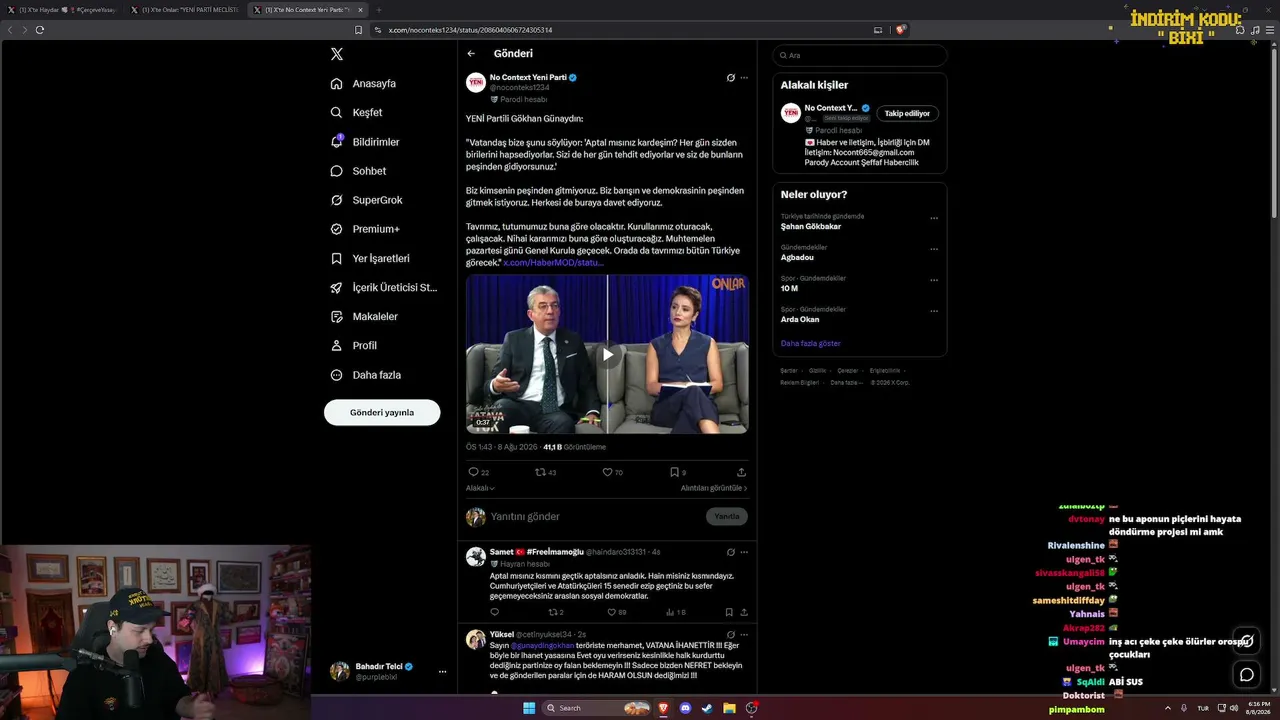This screenshot has height=720, width=1280.
Task: Focus the Ara search field
Action: [860, 55]
